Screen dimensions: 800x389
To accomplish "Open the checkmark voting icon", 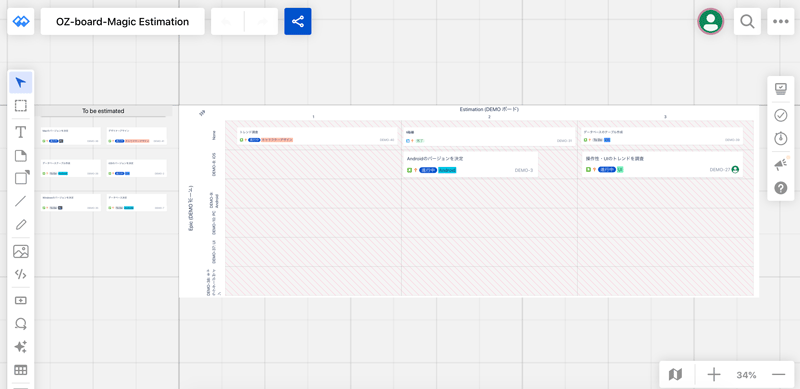I will [781, 115].
